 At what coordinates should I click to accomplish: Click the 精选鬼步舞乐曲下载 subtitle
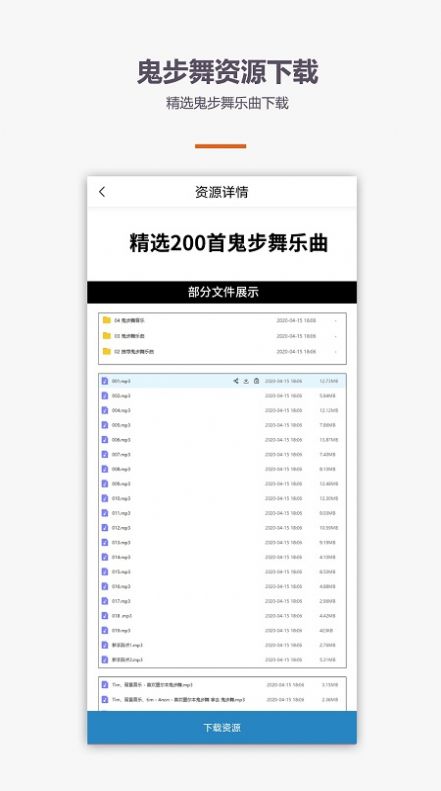[x=227, y=103]
